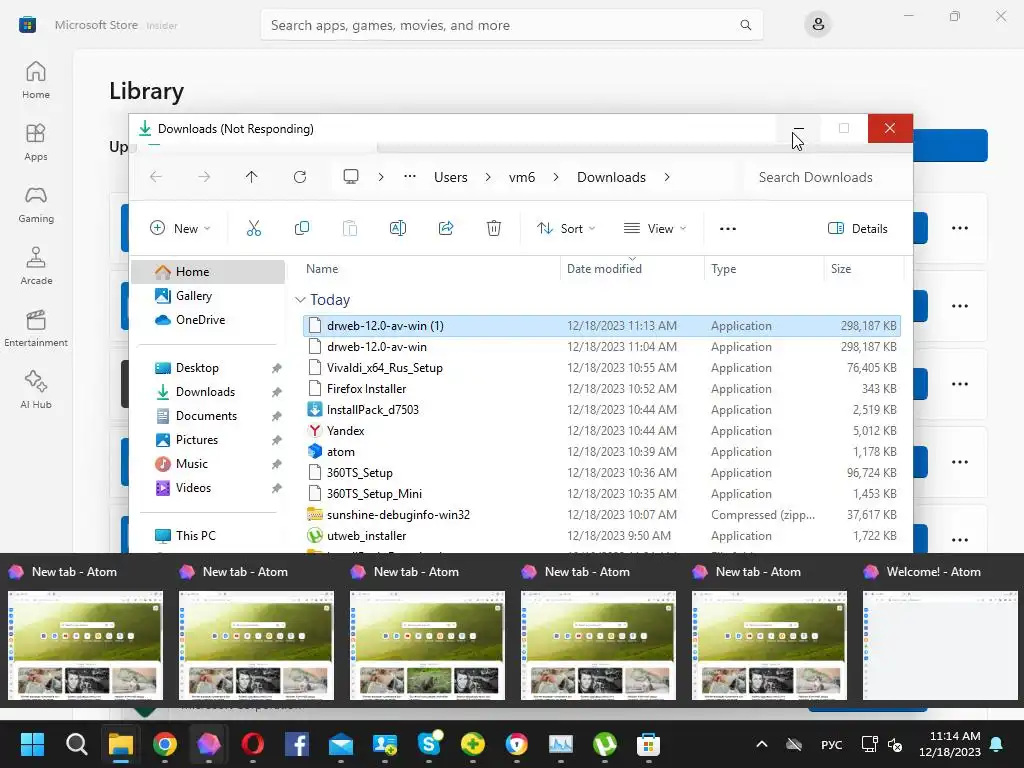The height and width of the screenshot is (768, 1024).
Task: Open Microsoft Store Home in the sidebar
Action: 36,80
